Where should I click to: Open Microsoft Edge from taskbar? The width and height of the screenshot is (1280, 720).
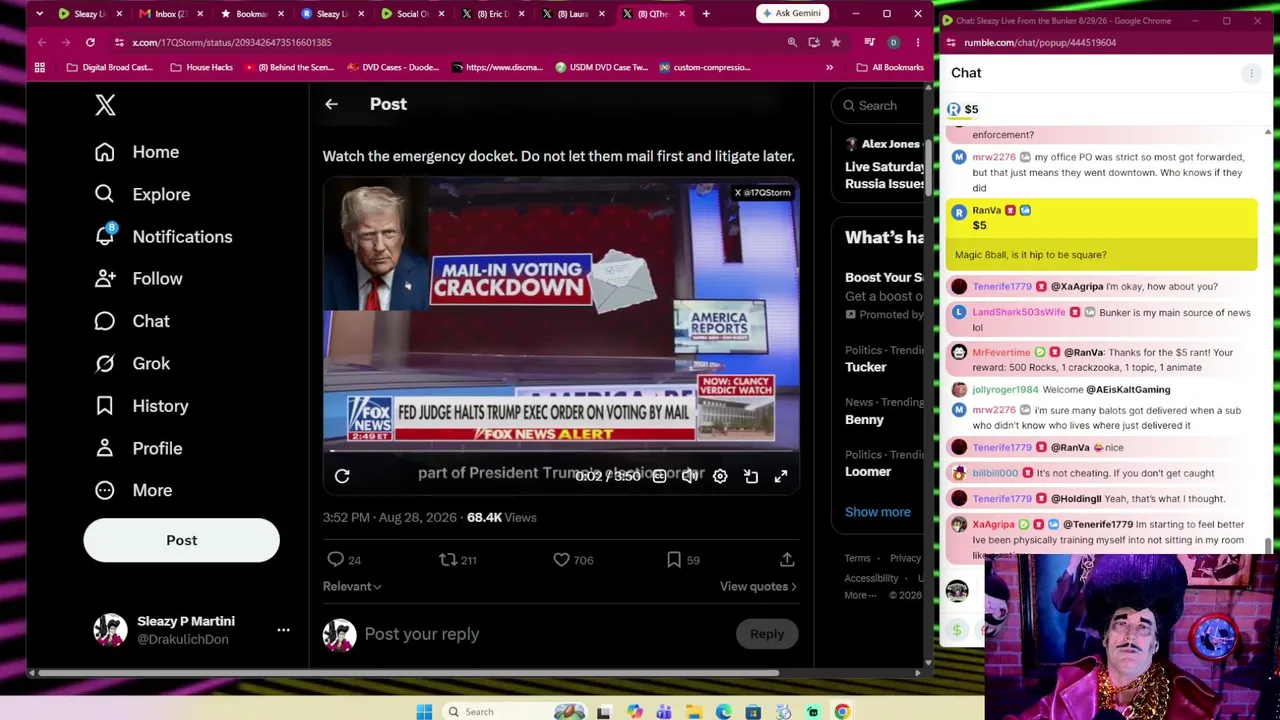[723, 712]
